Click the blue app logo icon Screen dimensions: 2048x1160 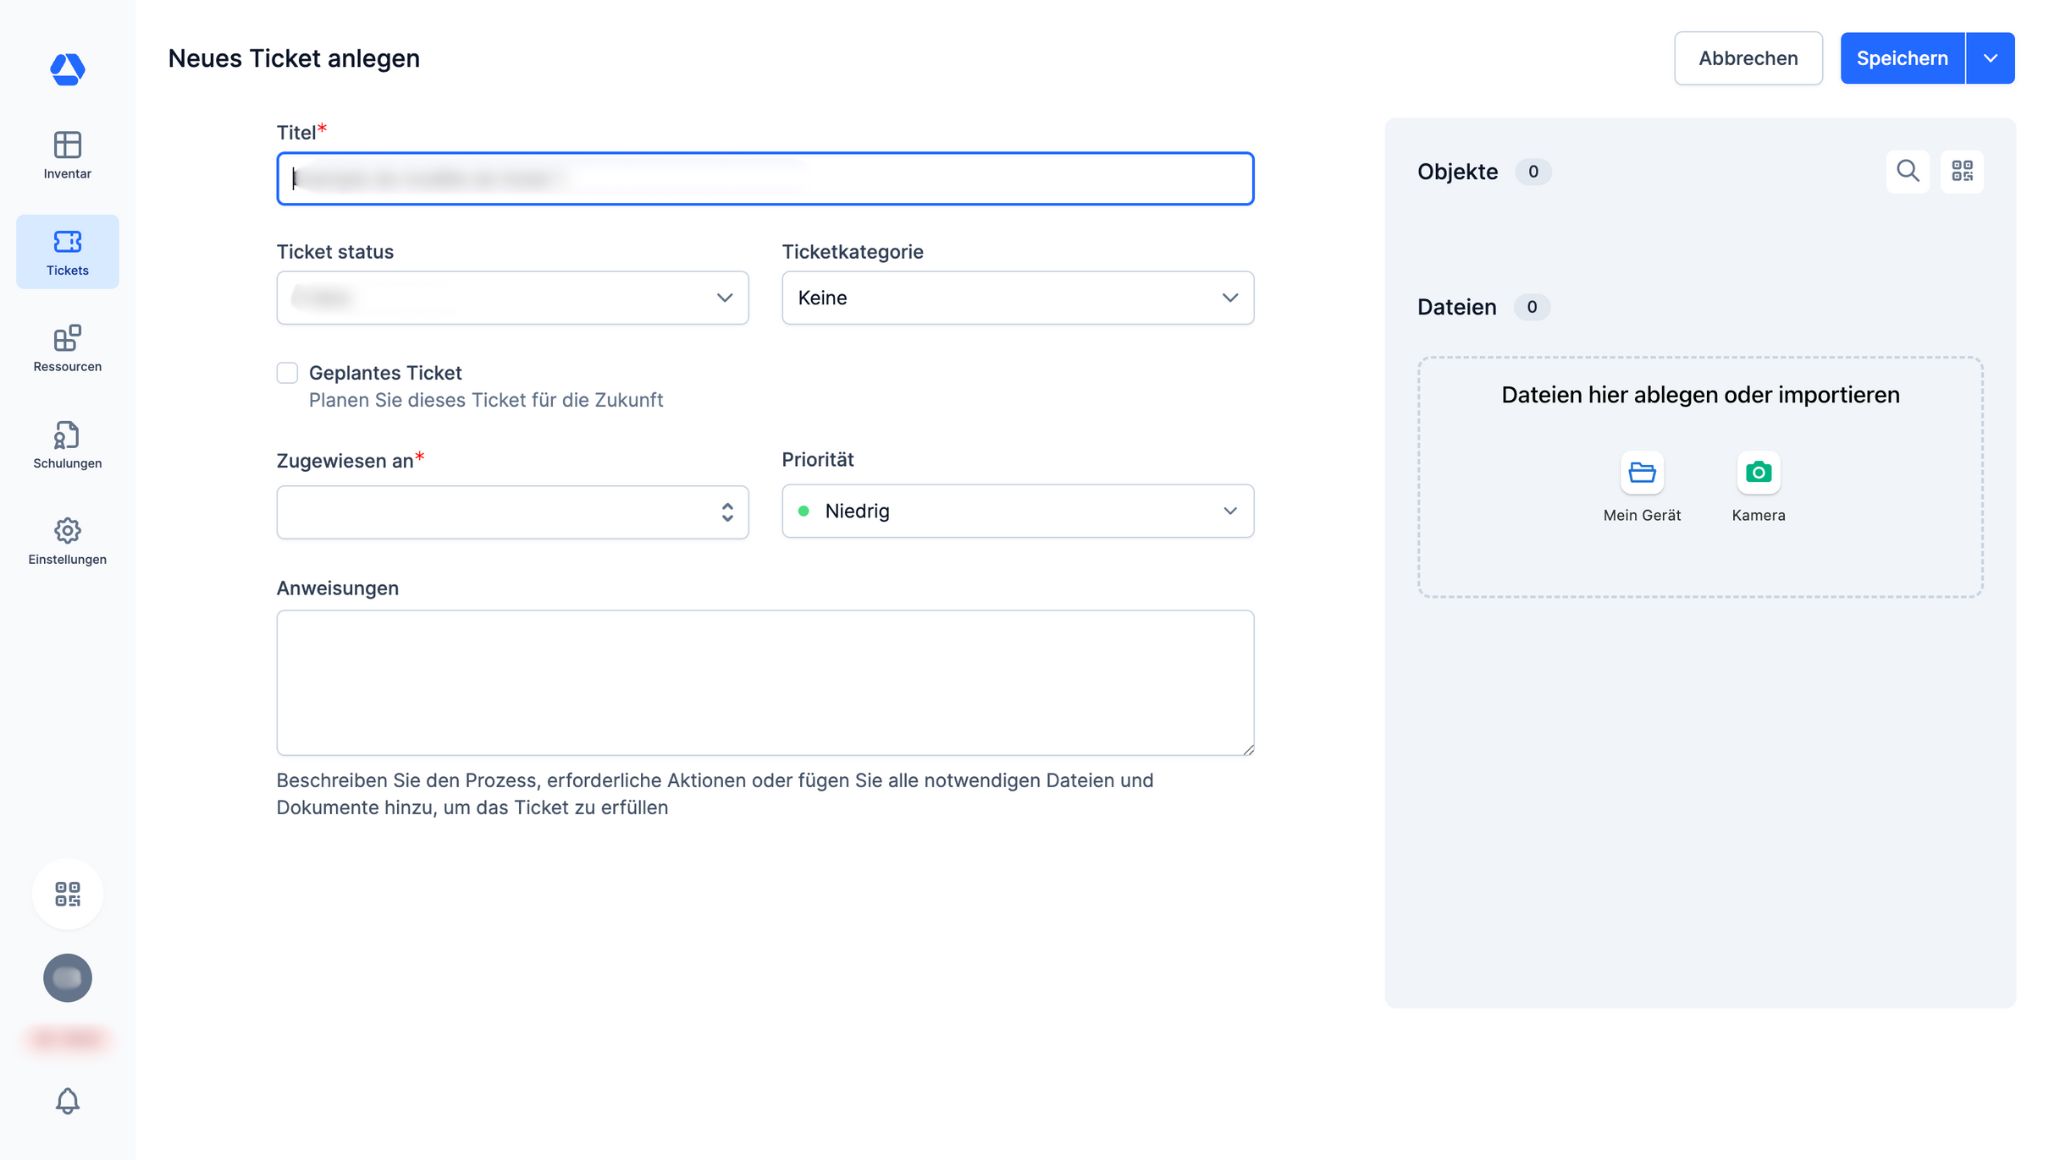[67, 69]
